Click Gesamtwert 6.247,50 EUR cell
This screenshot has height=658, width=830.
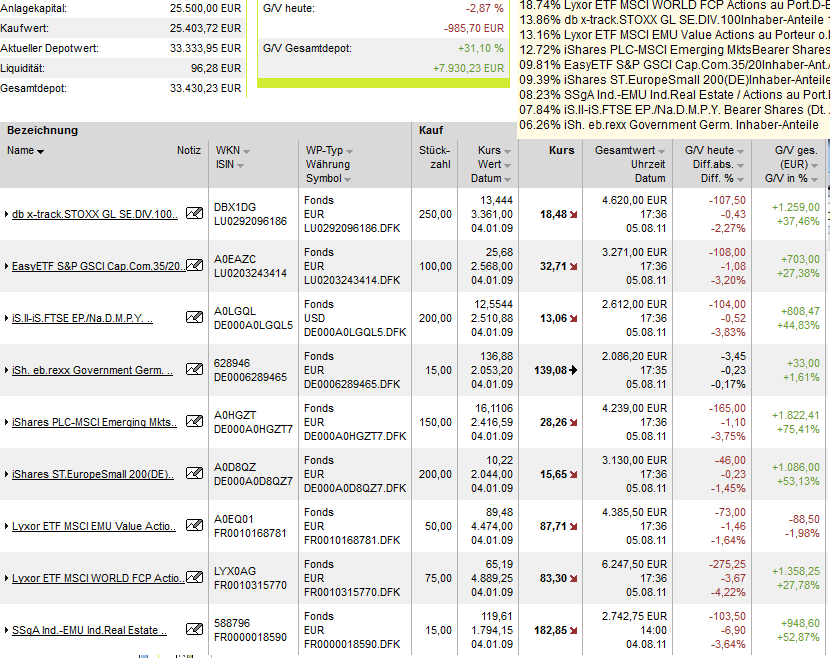[634, 564]
